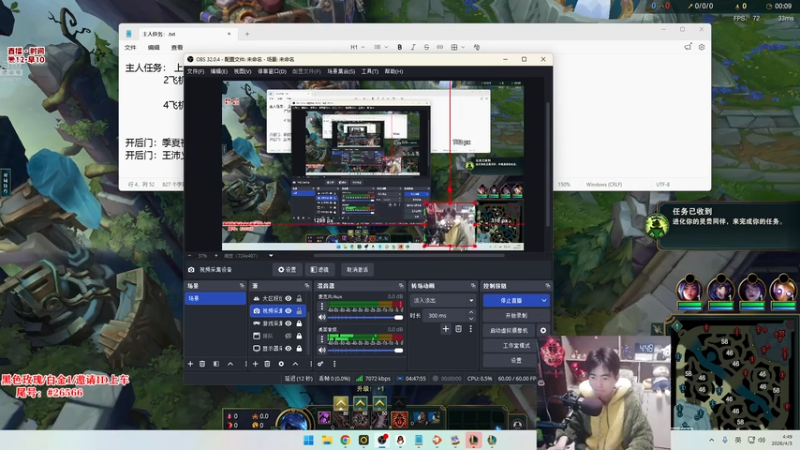The width and height of the screenshot is (800, 450).
Task: Toggle bold in the Notepad toolbar
Action: point(399,47)
